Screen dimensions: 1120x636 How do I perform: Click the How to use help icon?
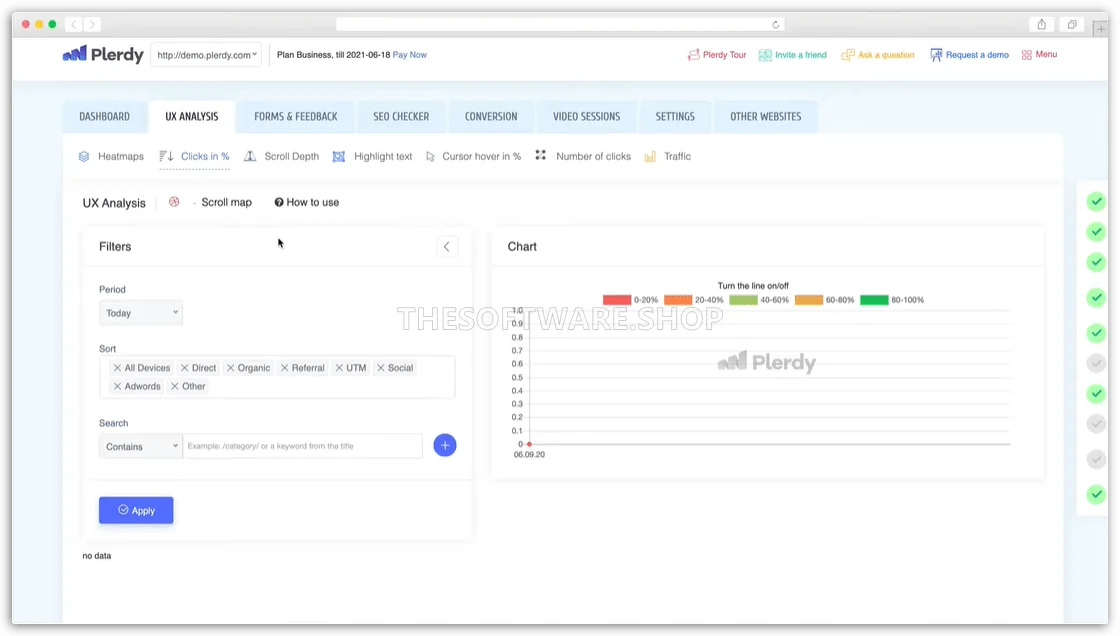pyautogui.click(x=279, y=202)
